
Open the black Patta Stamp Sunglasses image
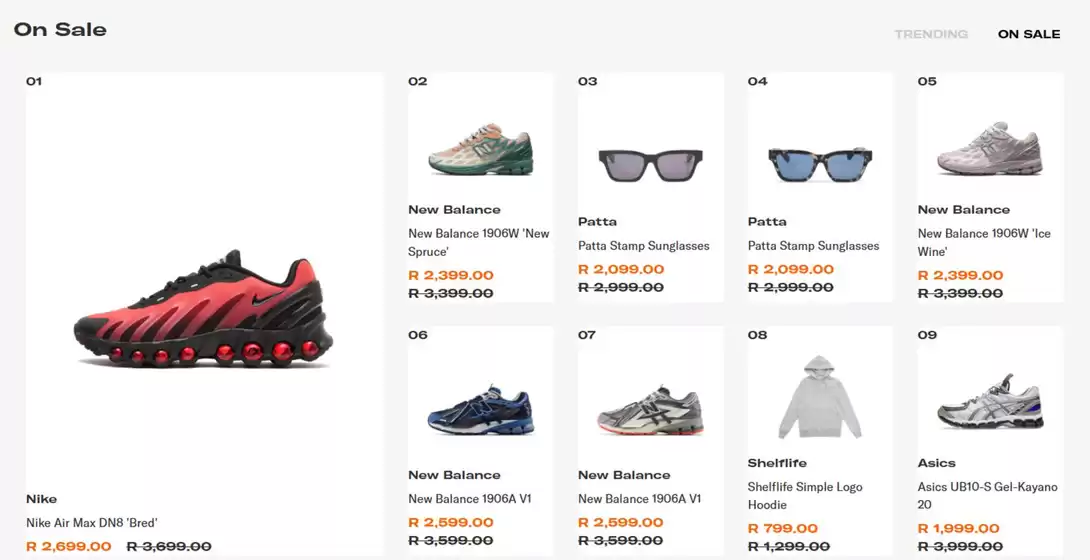[650, 163]
